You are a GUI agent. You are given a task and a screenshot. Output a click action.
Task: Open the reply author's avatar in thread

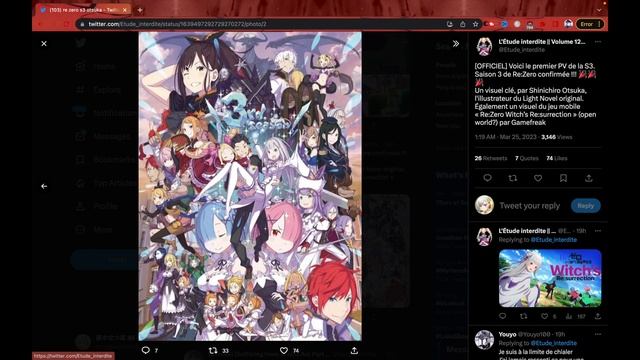pyautogui.click(x=484, y=237)
